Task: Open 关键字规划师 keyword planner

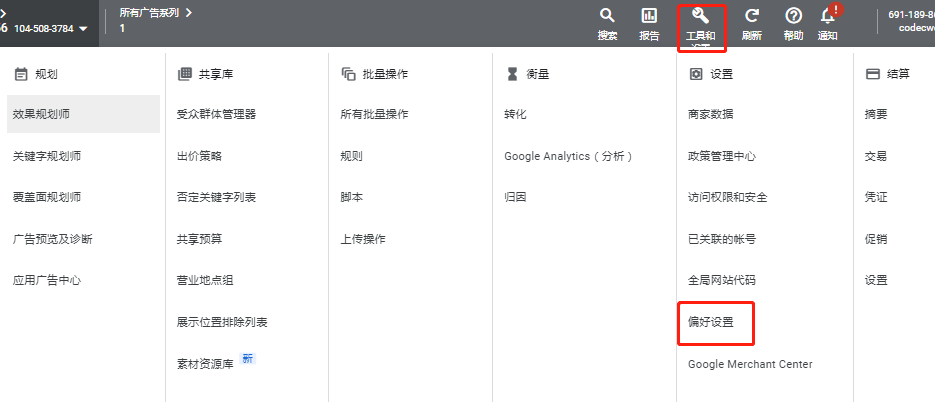Action: coord(47,156)
